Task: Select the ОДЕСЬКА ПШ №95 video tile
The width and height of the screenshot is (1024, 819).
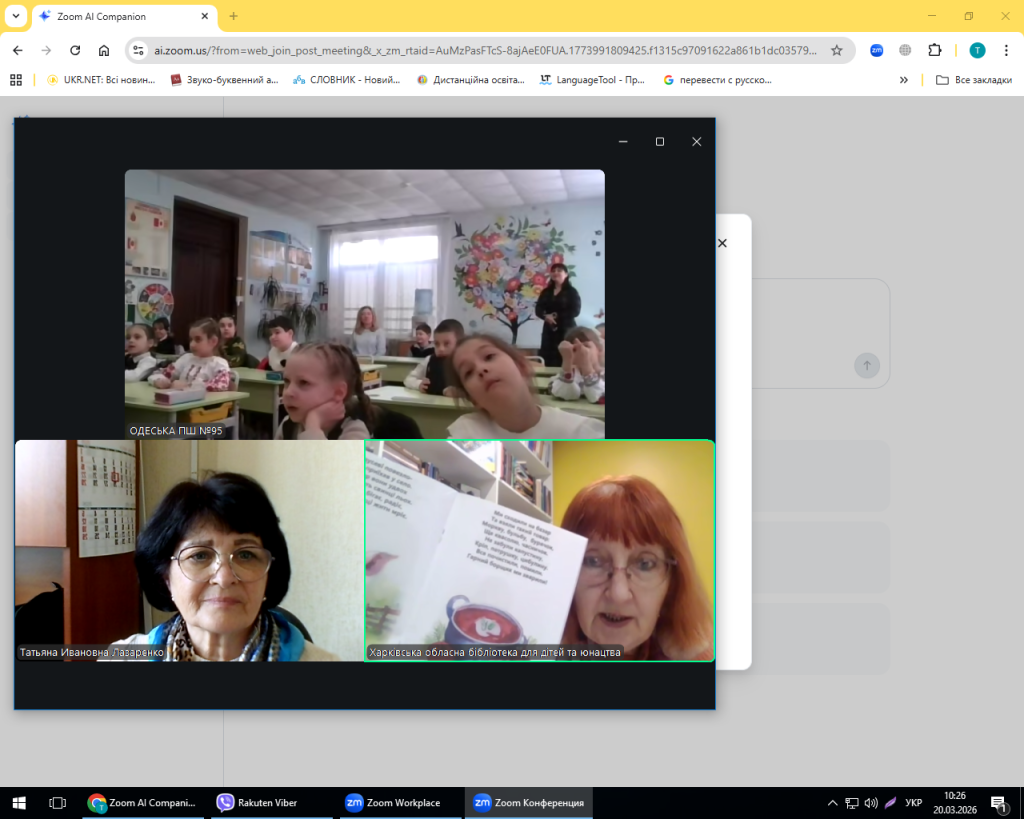Action: pos(364,304)
